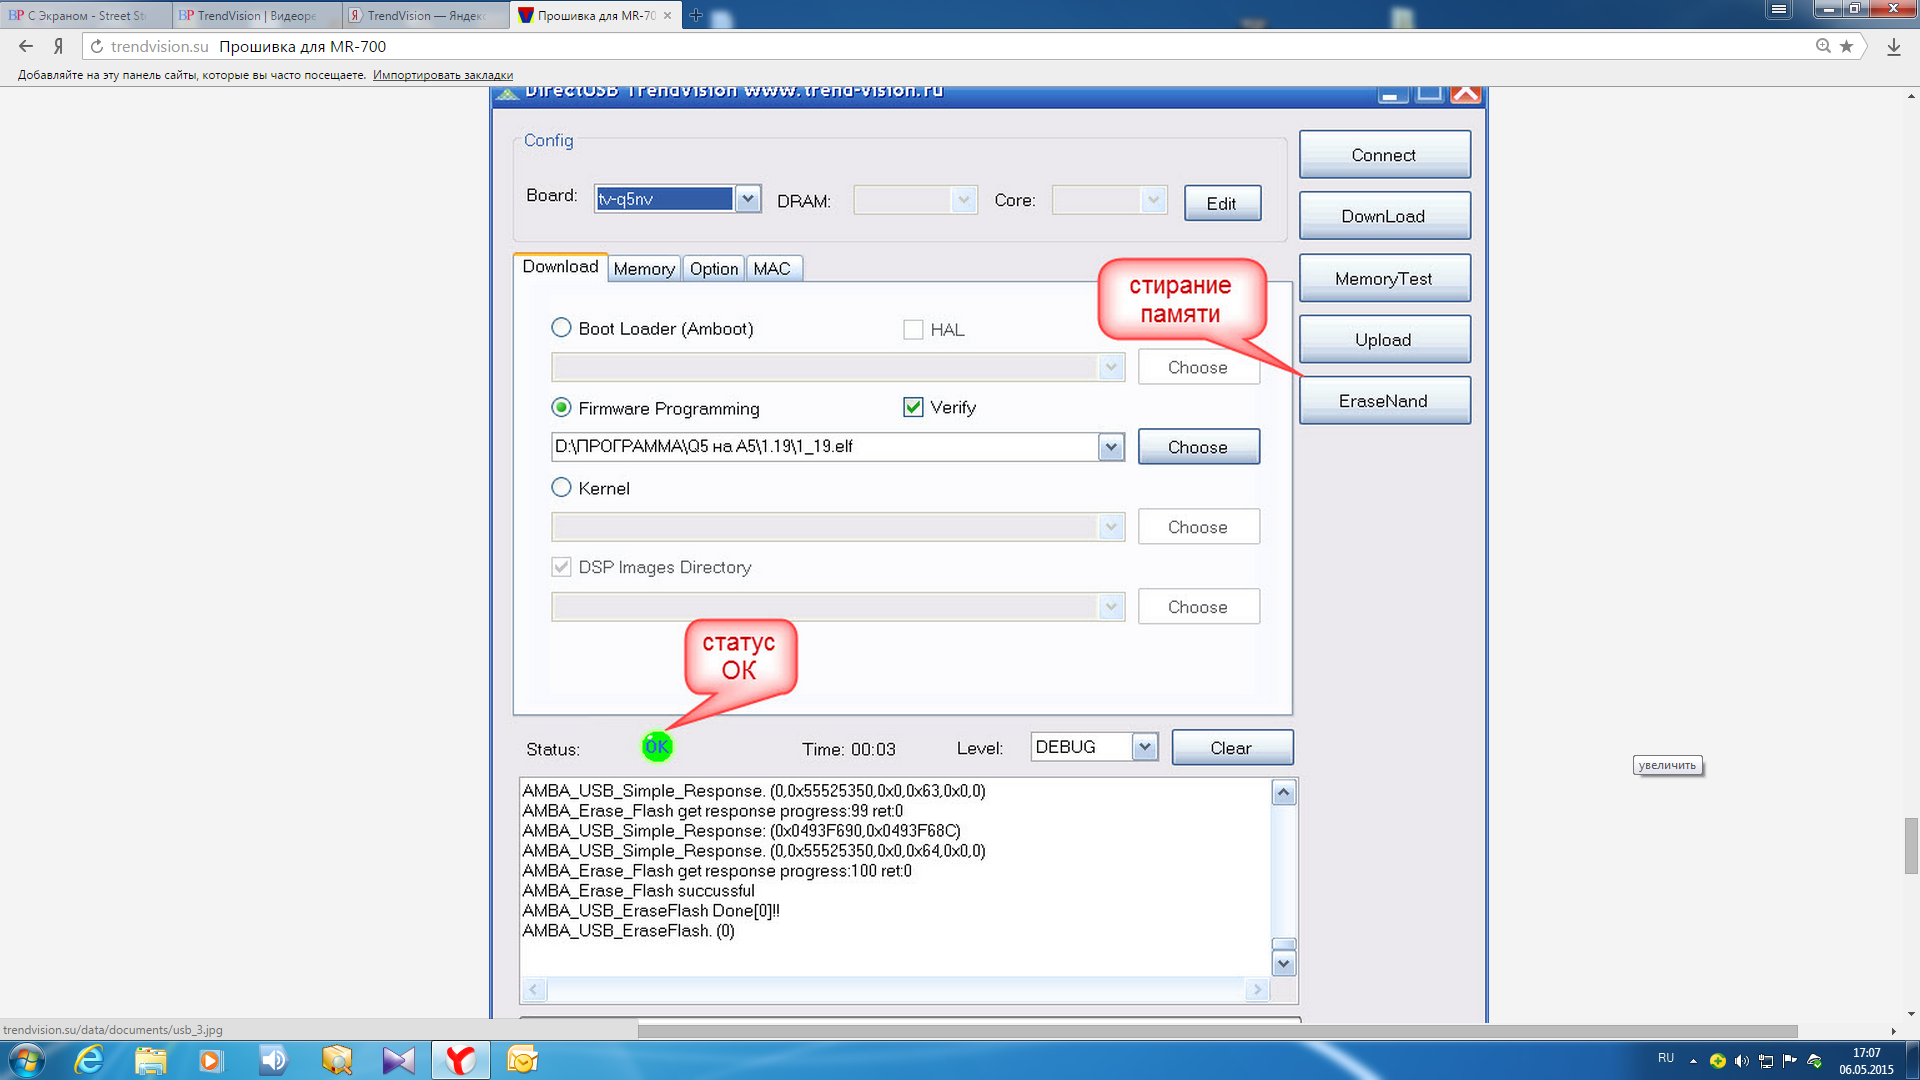Screen dimensions: 1920x1080
Task: Open the DEBUG level dropdown
Action: (x=1144, y=747)
